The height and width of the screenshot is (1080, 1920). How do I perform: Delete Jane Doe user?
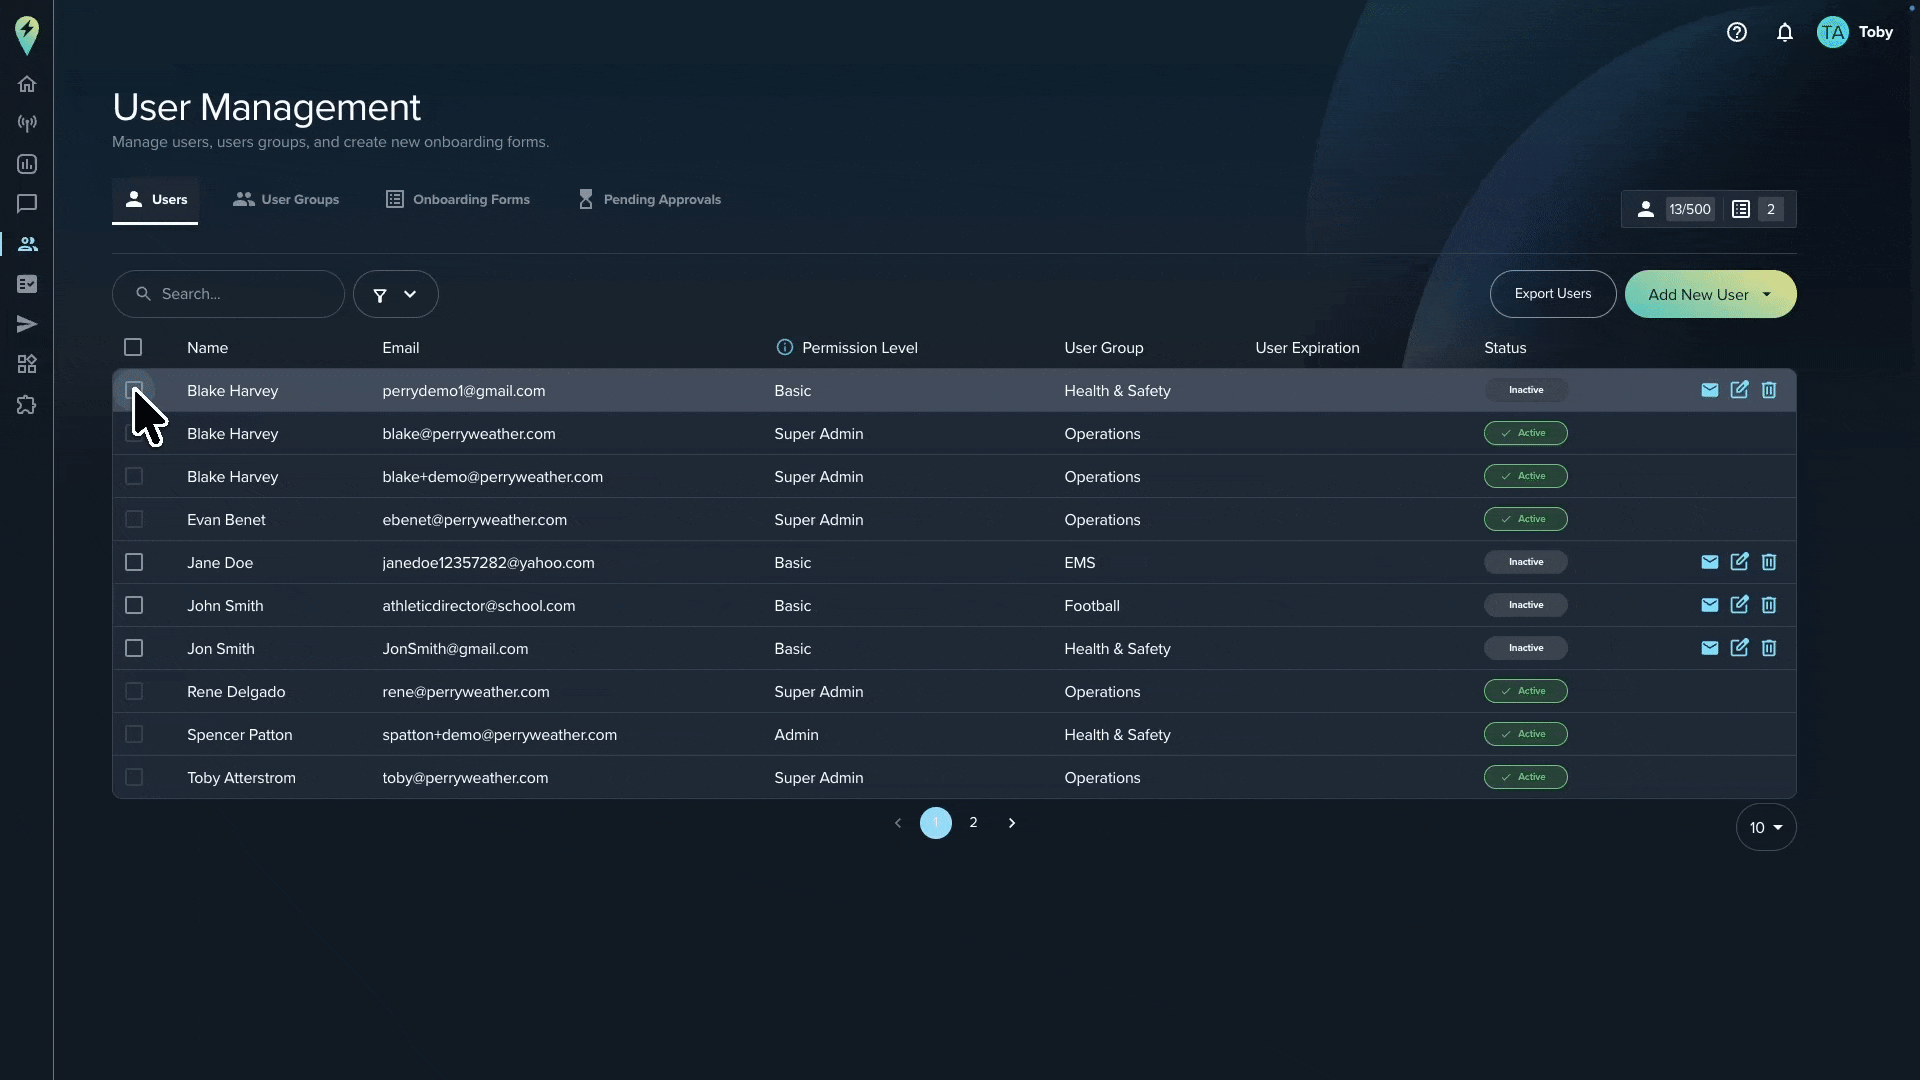pos(1769,562)
